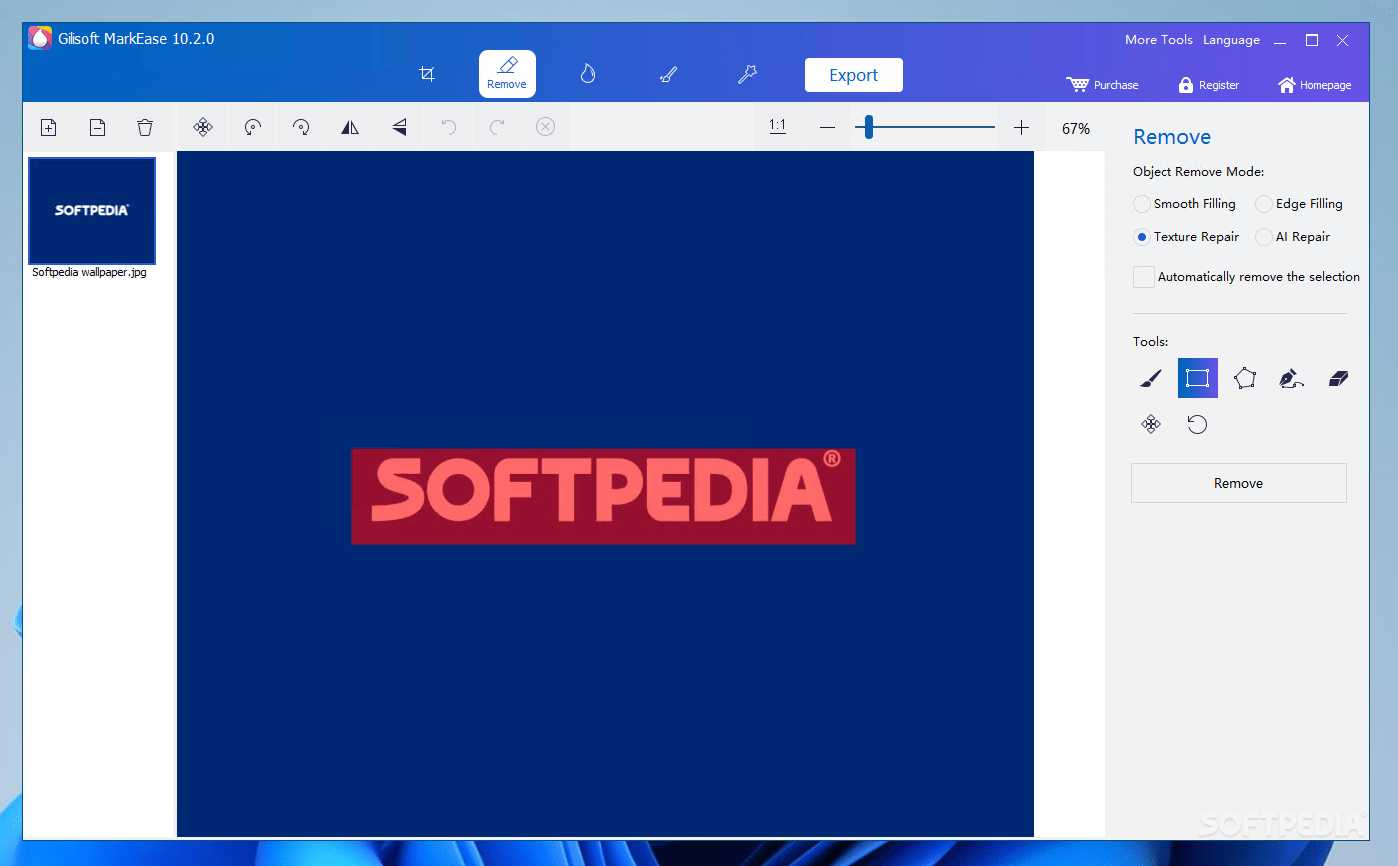Click the zoom in plus button

point(1021,127)
